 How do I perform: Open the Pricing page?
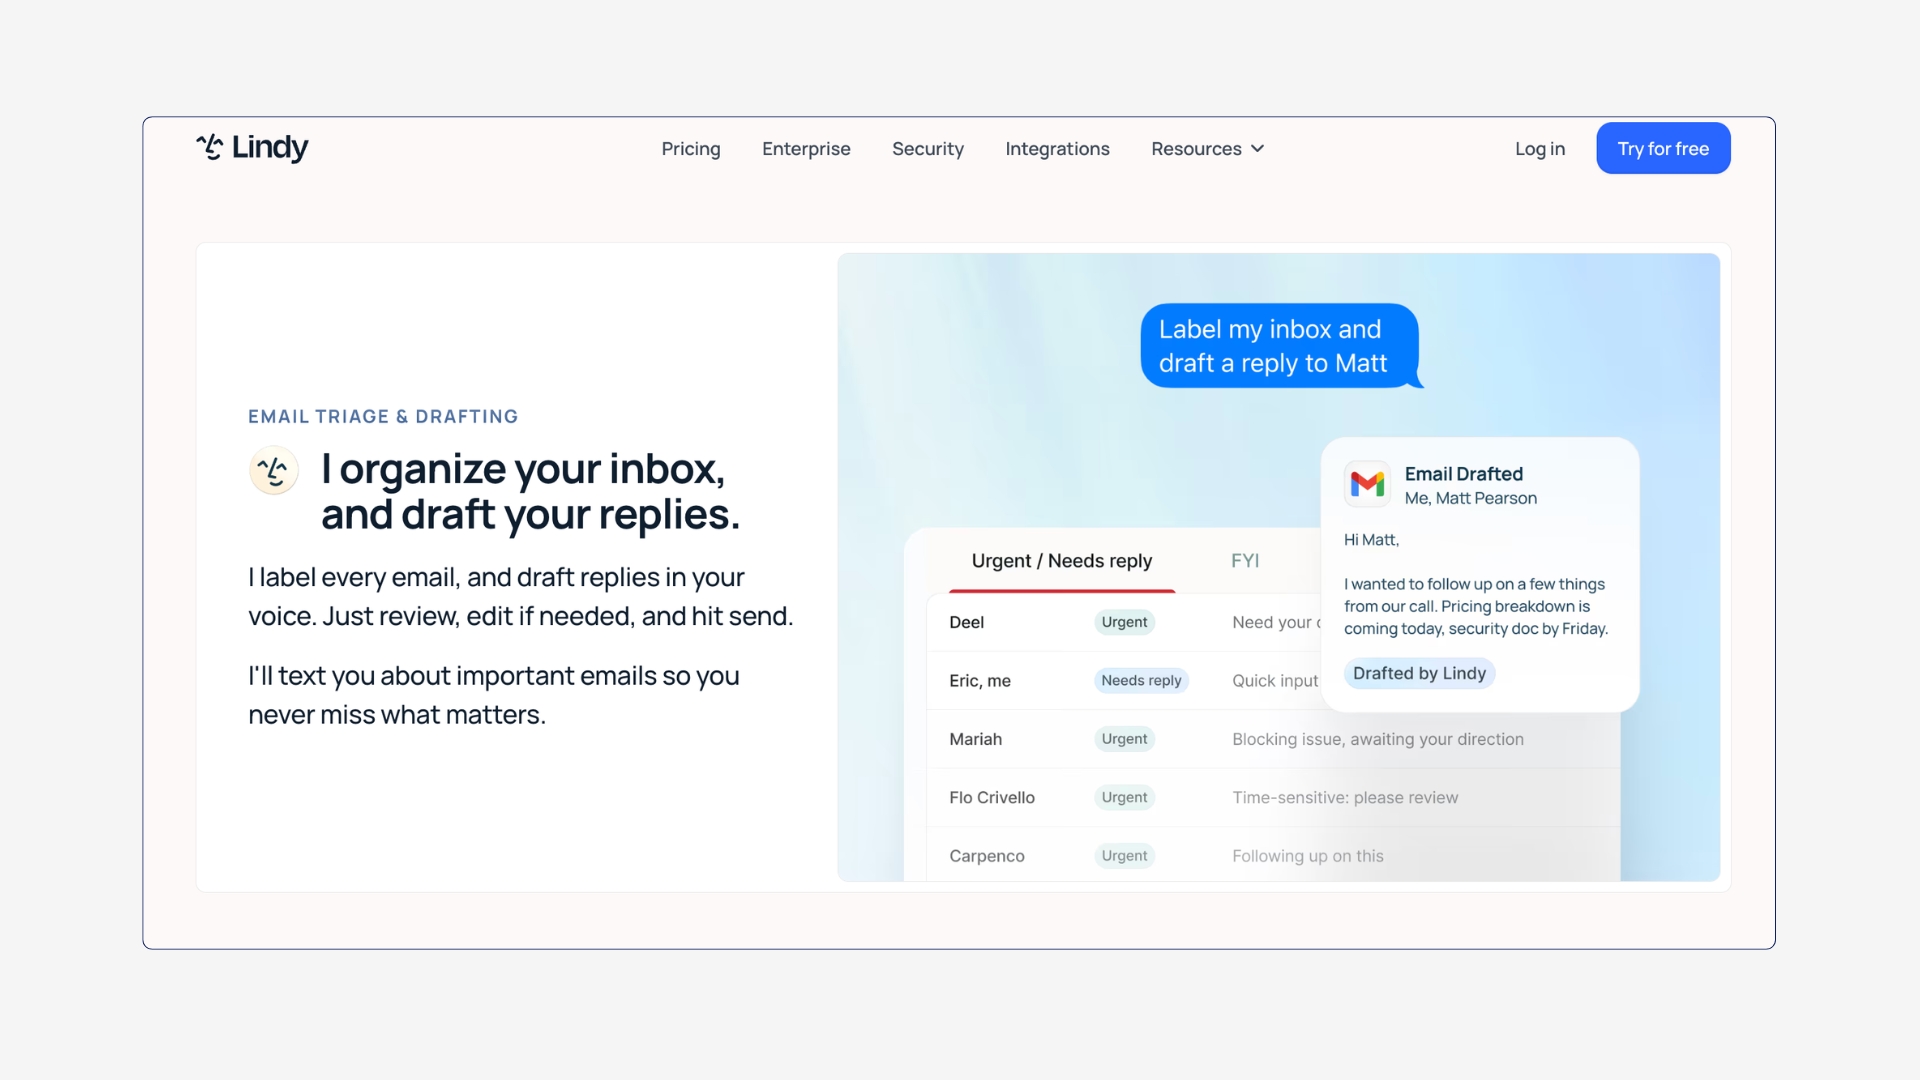[691, 148]
